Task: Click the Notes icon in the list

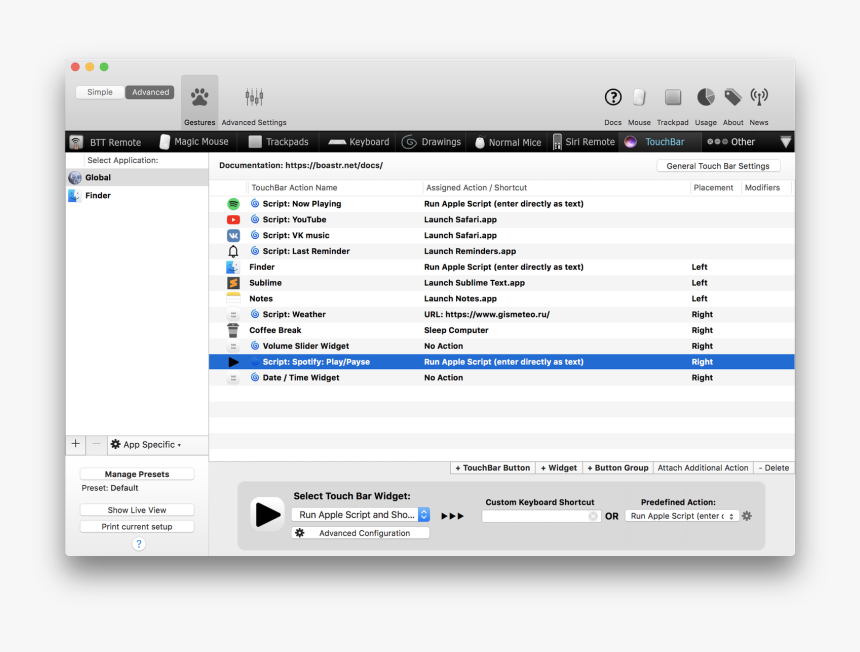Action: 233,299
